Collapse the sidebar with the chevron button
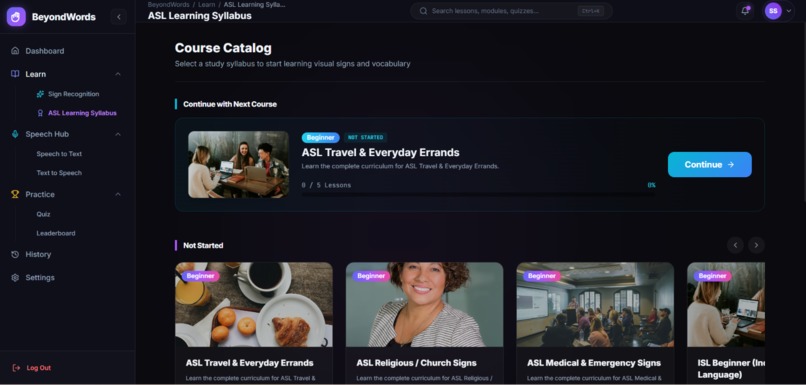 (x=119, y=17)
